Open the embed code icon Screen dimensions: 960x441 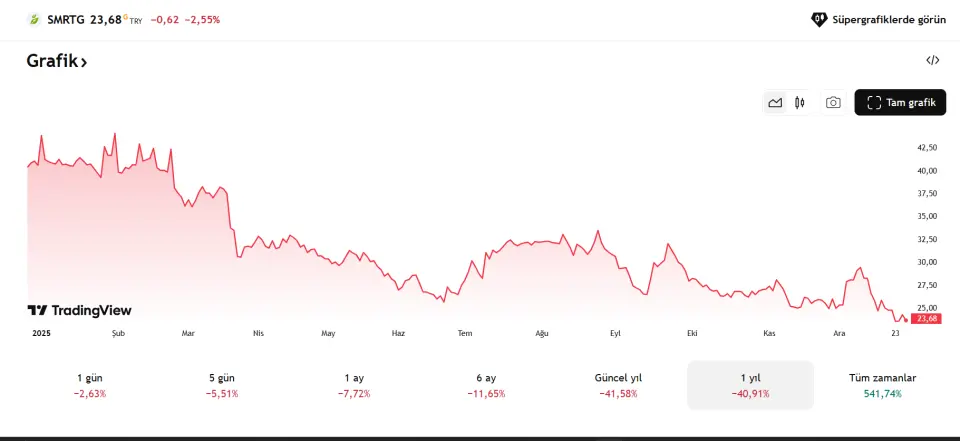coord(932,60)
